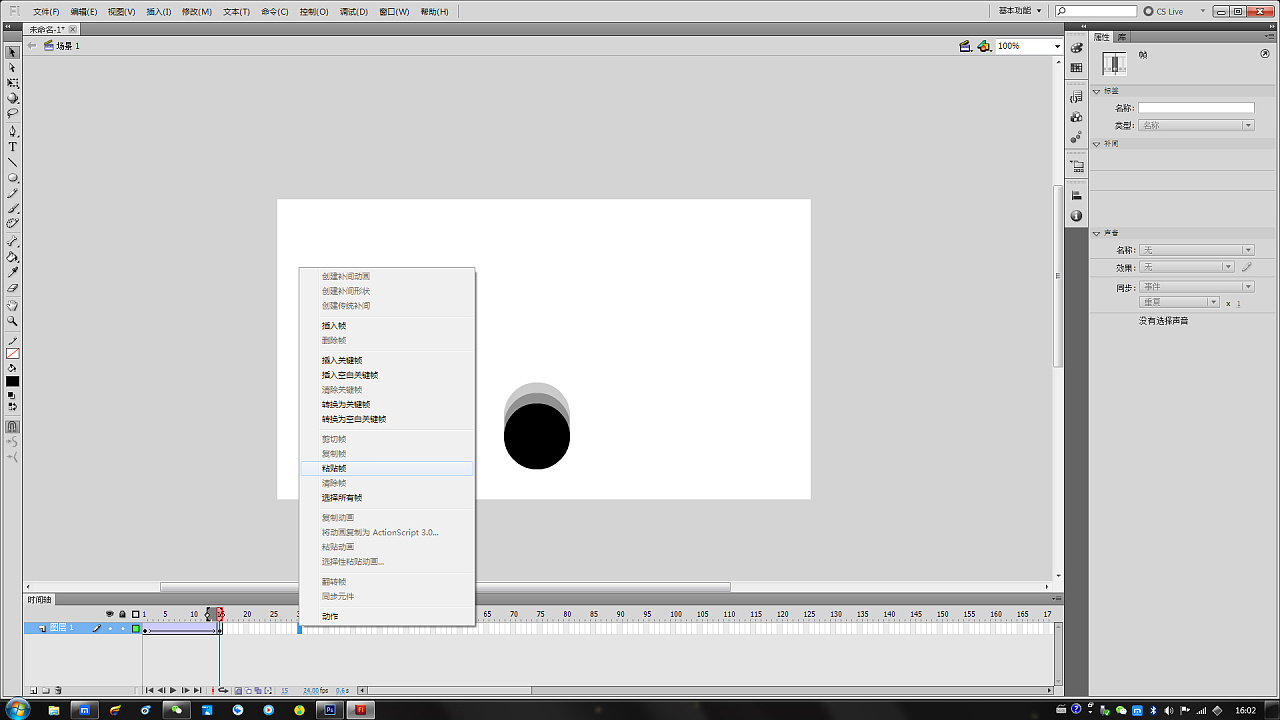Choose 粘贴帧 from the context menu
1280x720 pixels.
pos(334,468)
